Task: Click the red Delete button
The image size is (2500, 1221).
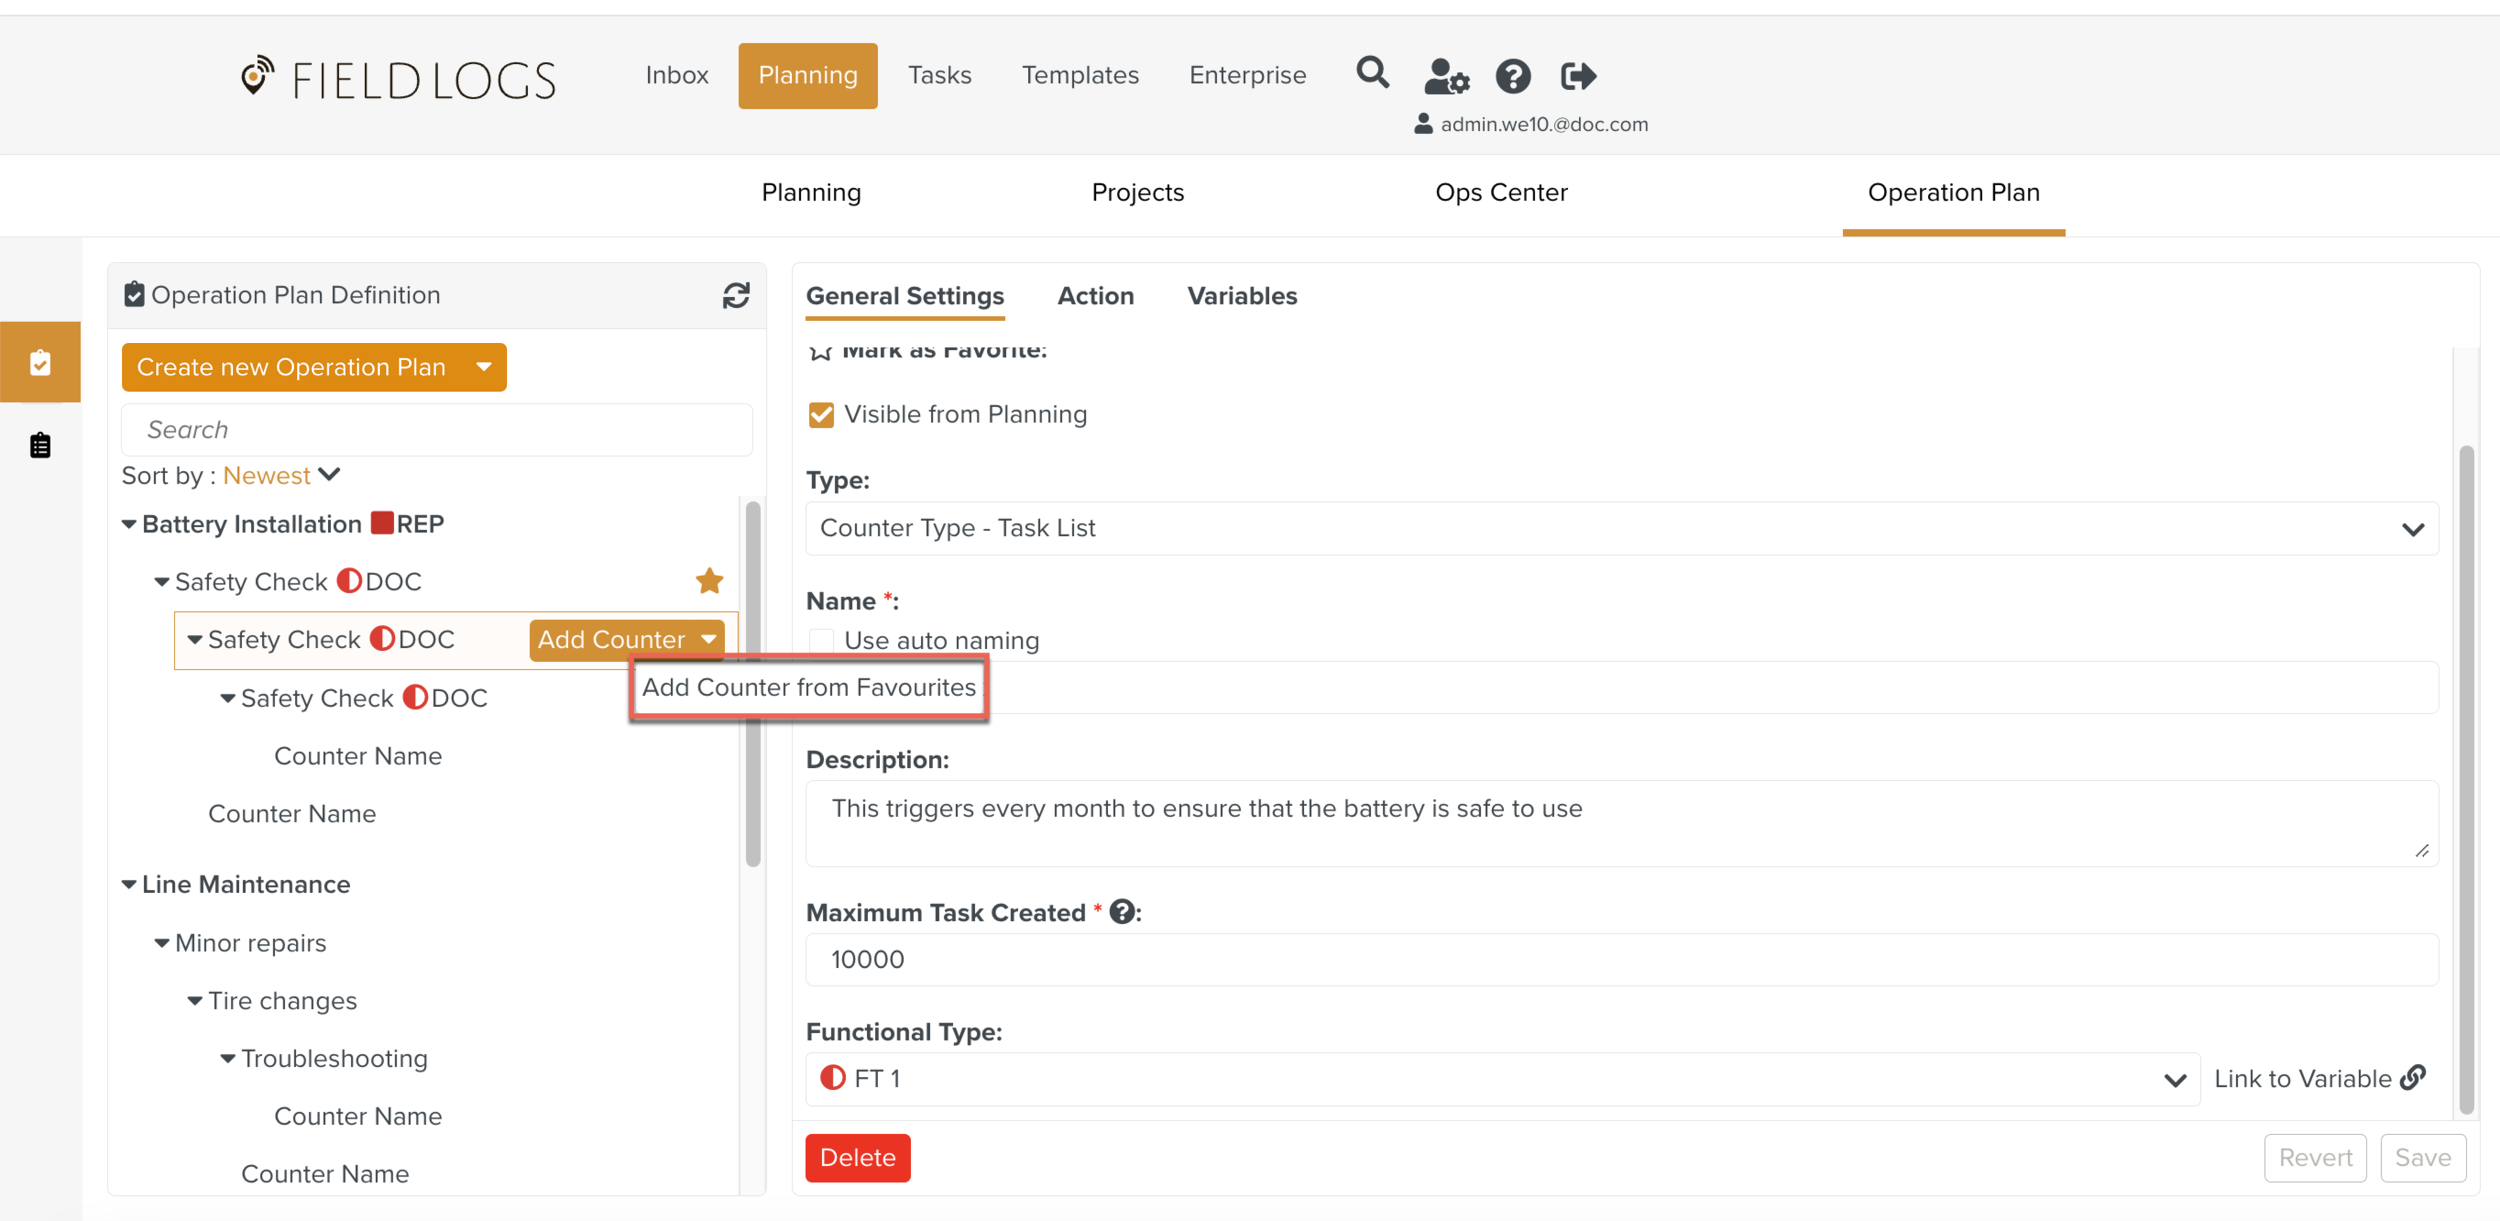Action: pyautogui.click(x=857, y=1157)
